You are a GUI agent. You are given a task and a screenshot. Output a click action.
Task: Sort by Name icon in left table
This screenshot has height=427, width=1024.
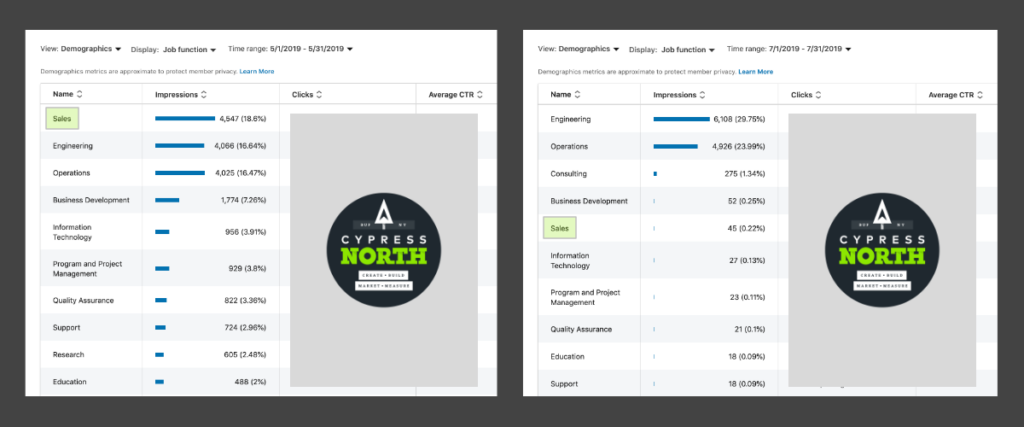(x=79, y=94)
